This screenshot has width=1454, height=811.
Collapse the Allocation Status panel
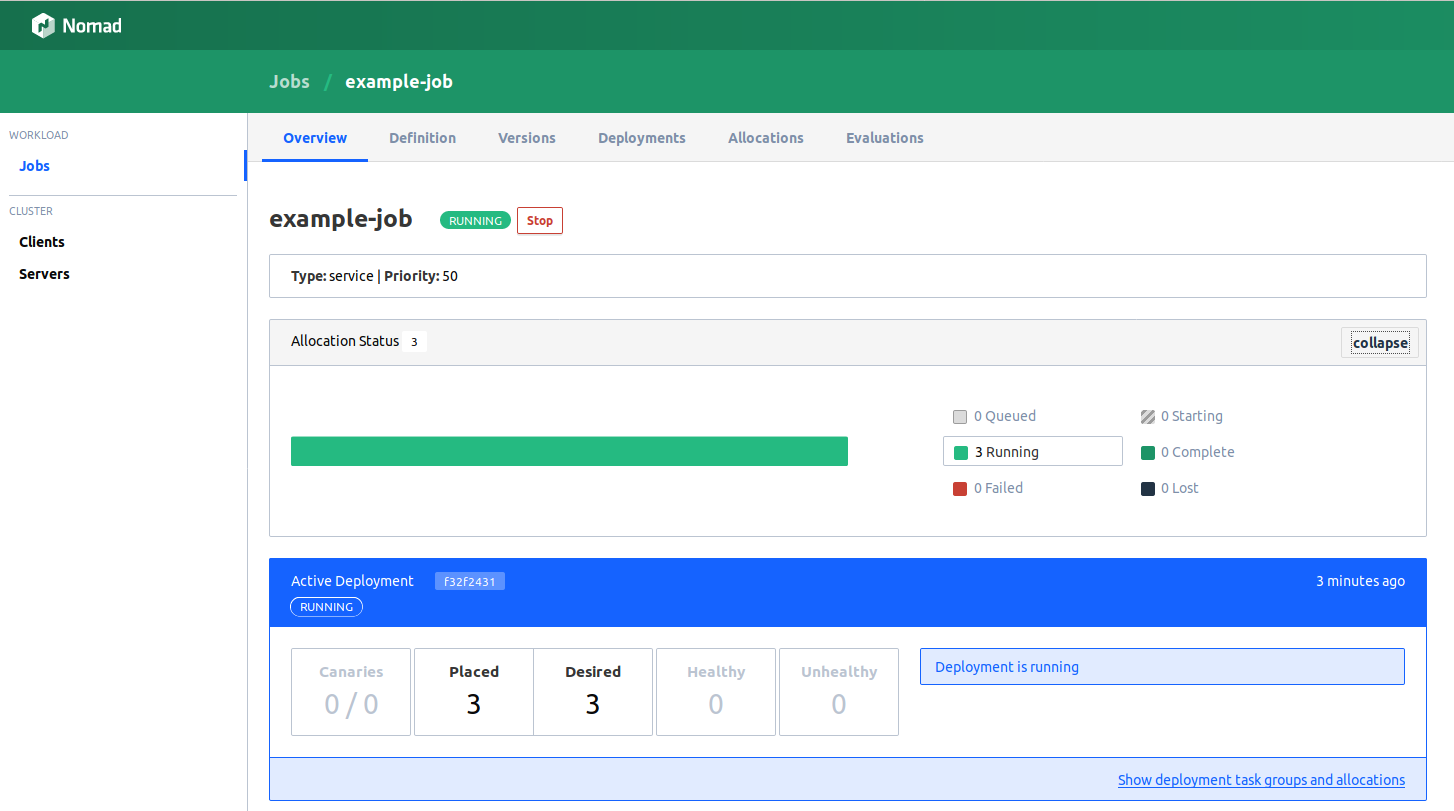tap(1379, 343)
